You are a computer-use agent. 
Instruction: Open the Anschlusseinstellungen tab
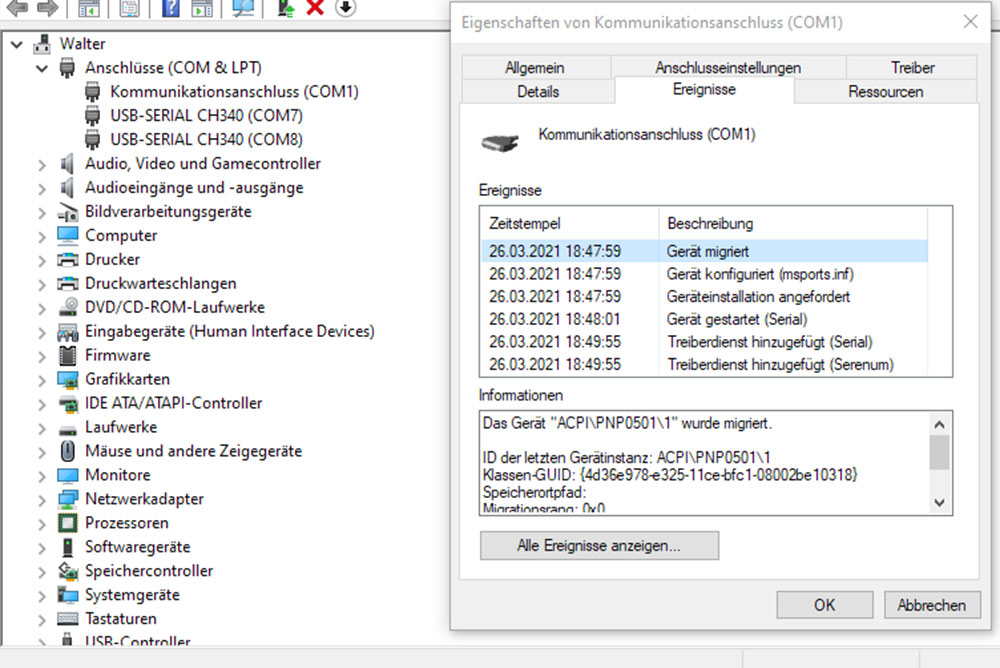(x=728, y=68)
